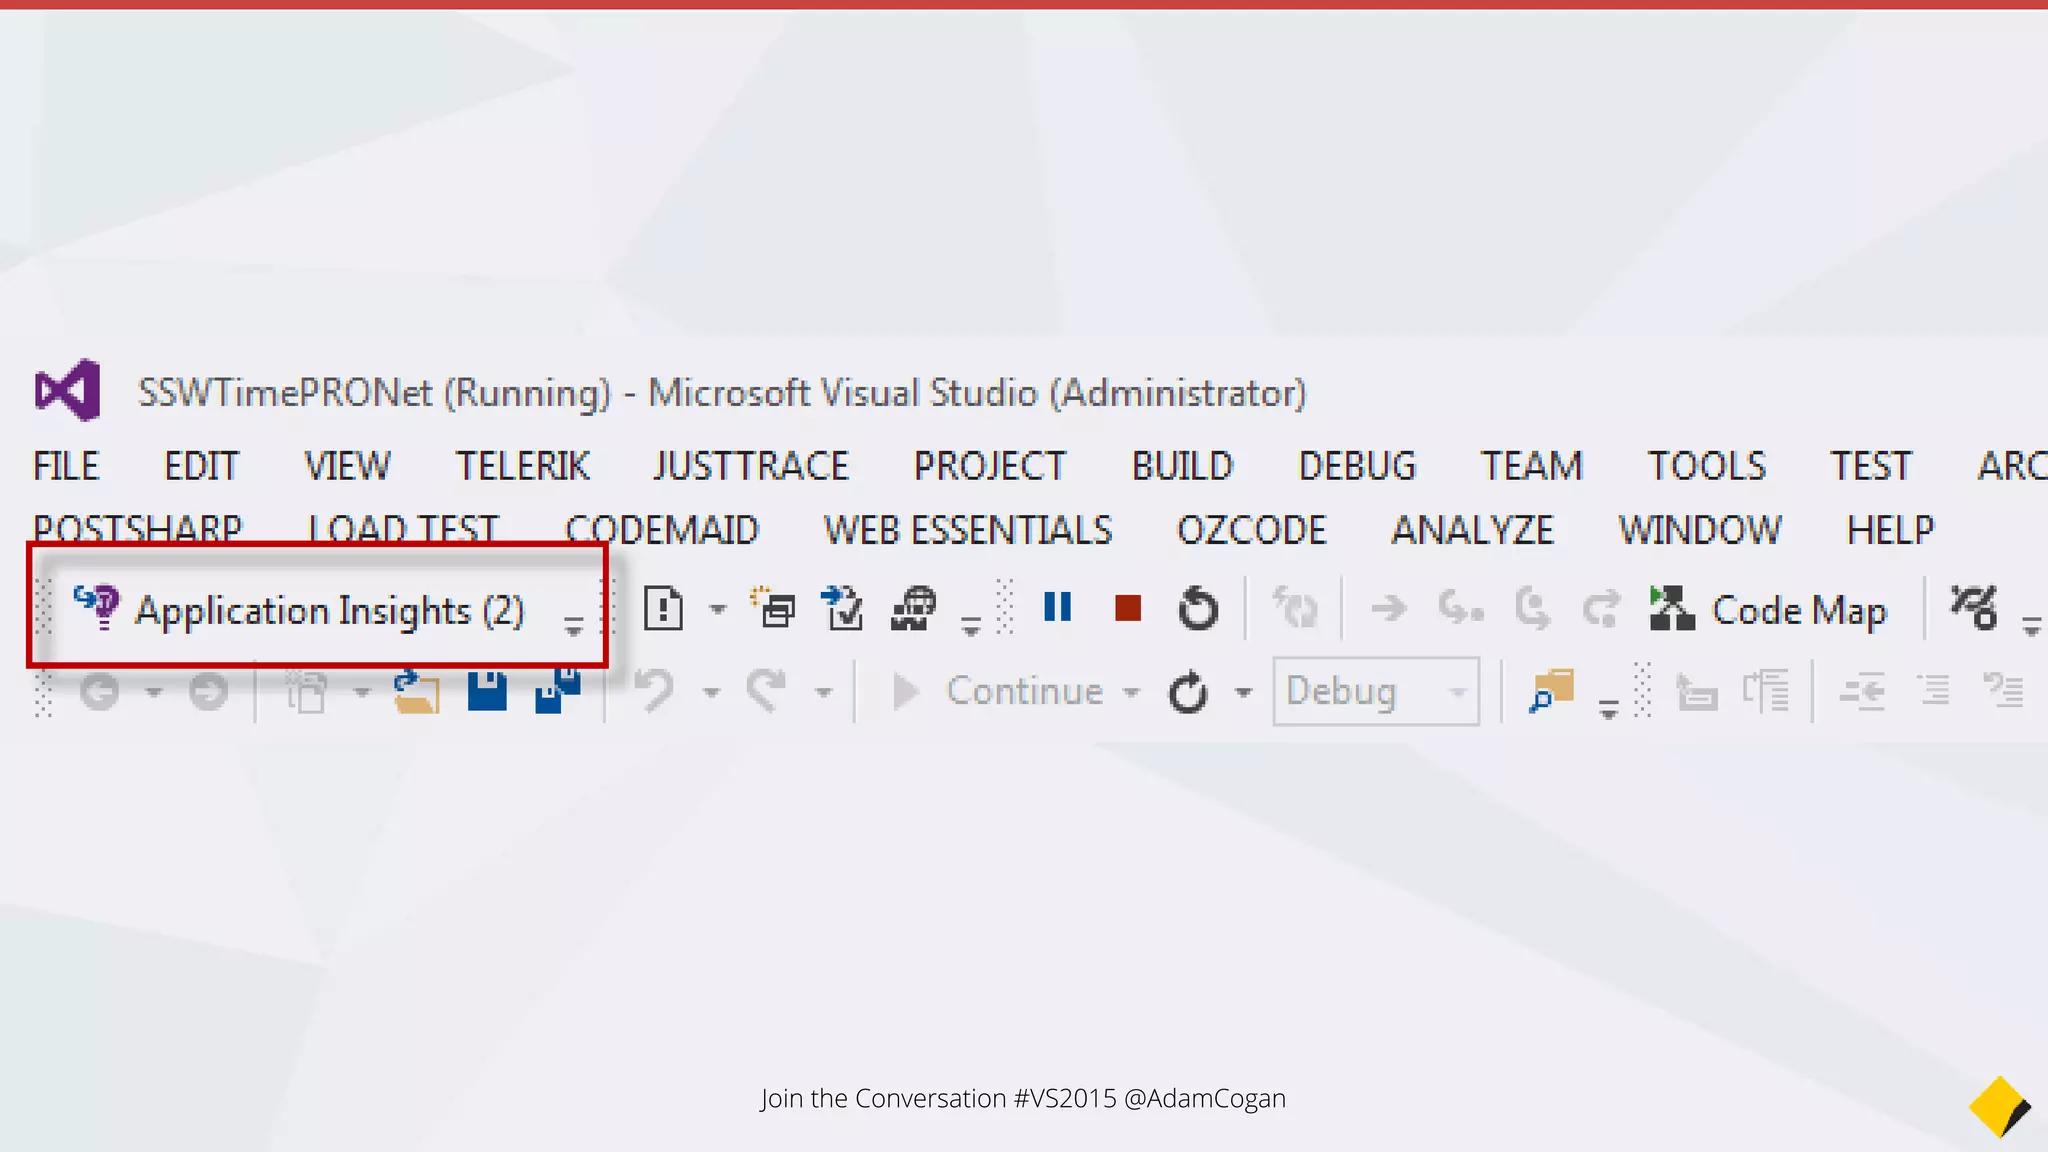Image resolution: width=2048 pixels, height=1152 pixels.
Task: Click the stacked windows toolbar icon
Action: [x=773, y=607]
